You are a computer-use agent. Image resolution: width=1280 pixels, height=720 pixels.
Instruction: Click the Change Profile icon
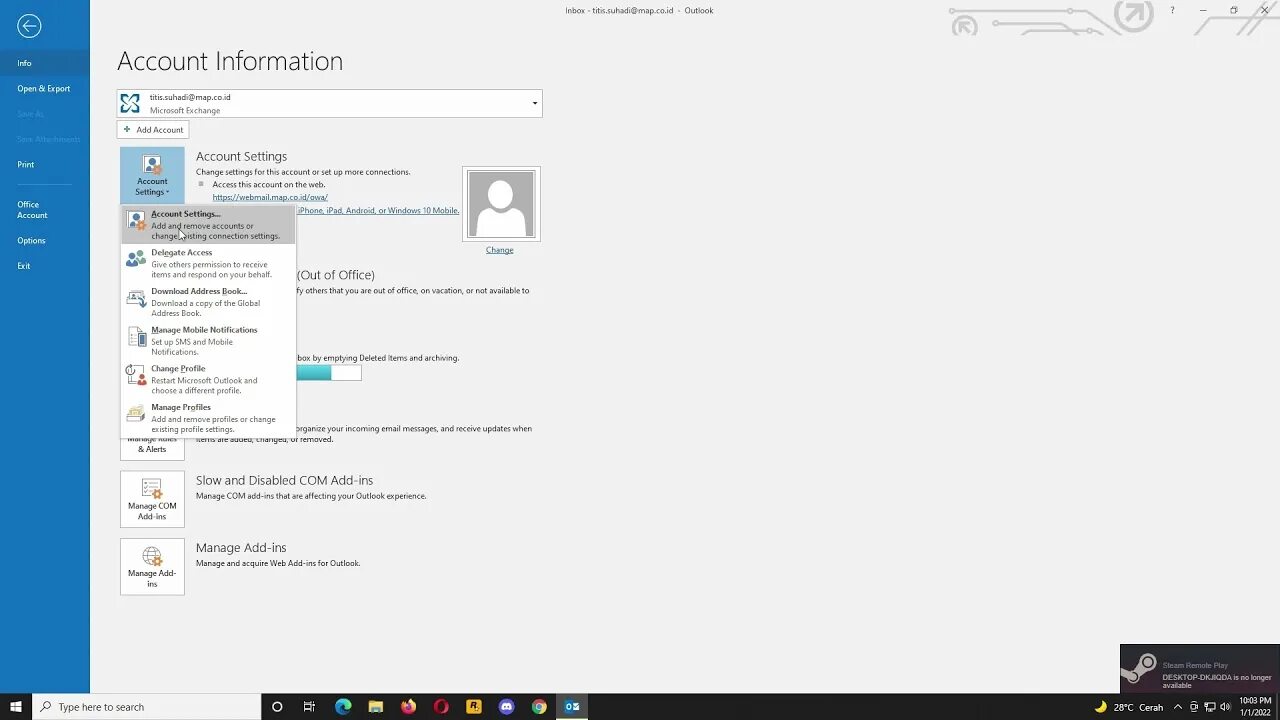pyautogui.click(x=136, y=375)
